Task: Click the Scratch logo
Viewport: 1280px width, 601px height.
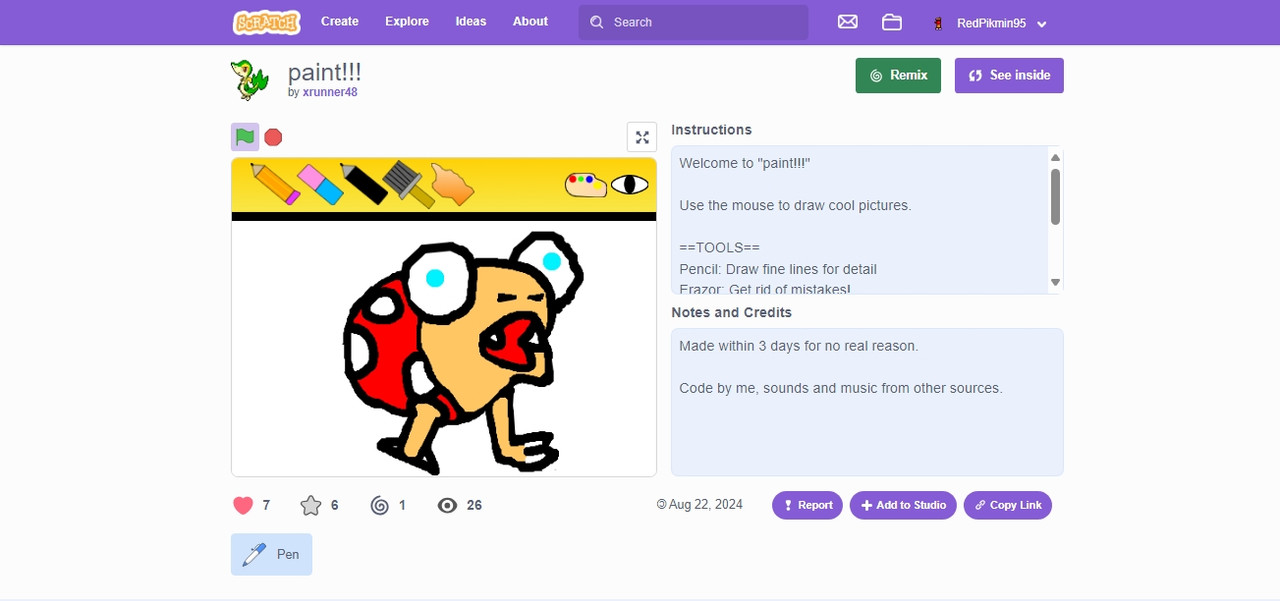Action: [266, 22]
